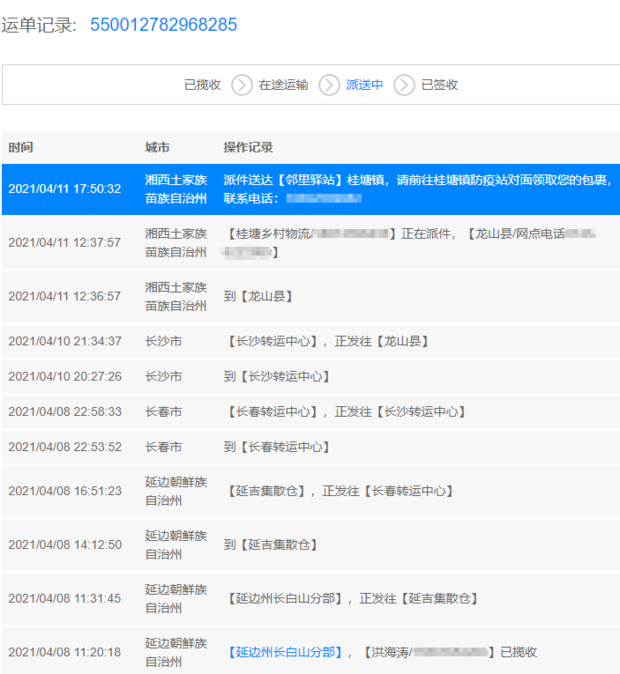Select the 派送中 status step
Image resolution: width=620 pixels, height=674 pixels.
pos(364,85)
